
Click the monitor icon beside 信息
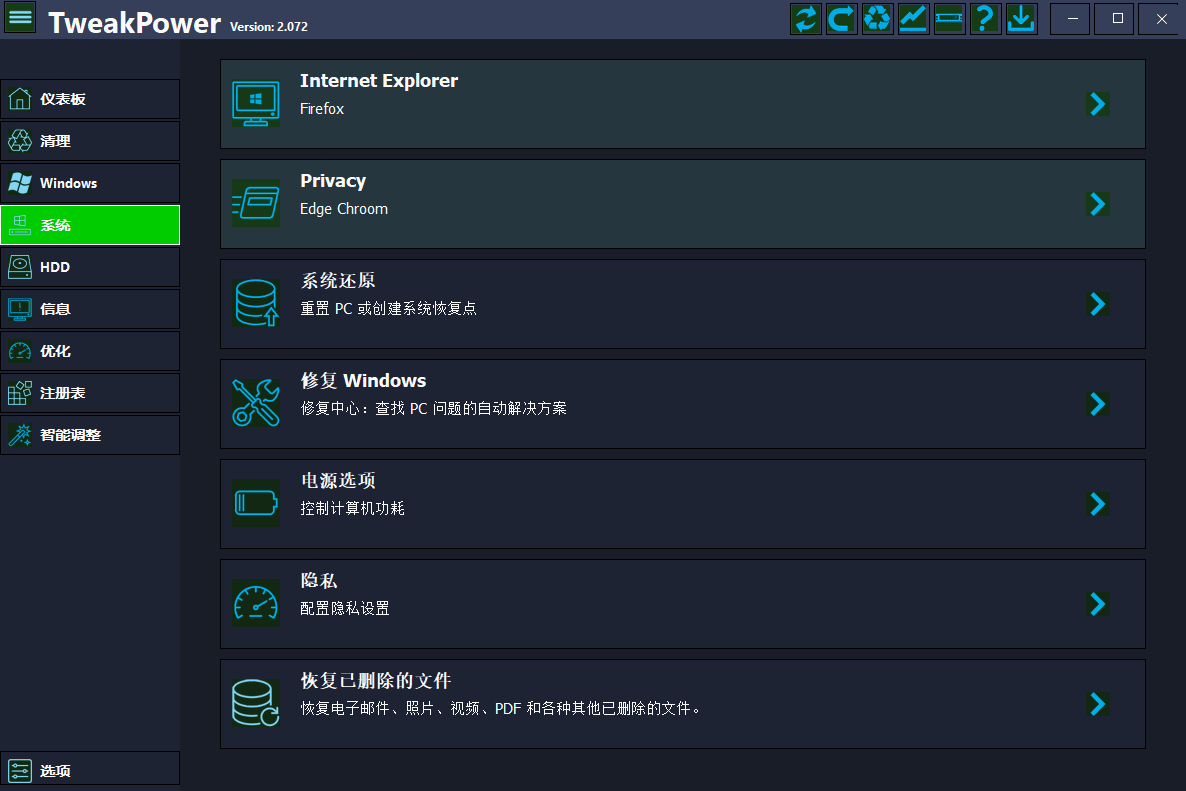point(20,309)
